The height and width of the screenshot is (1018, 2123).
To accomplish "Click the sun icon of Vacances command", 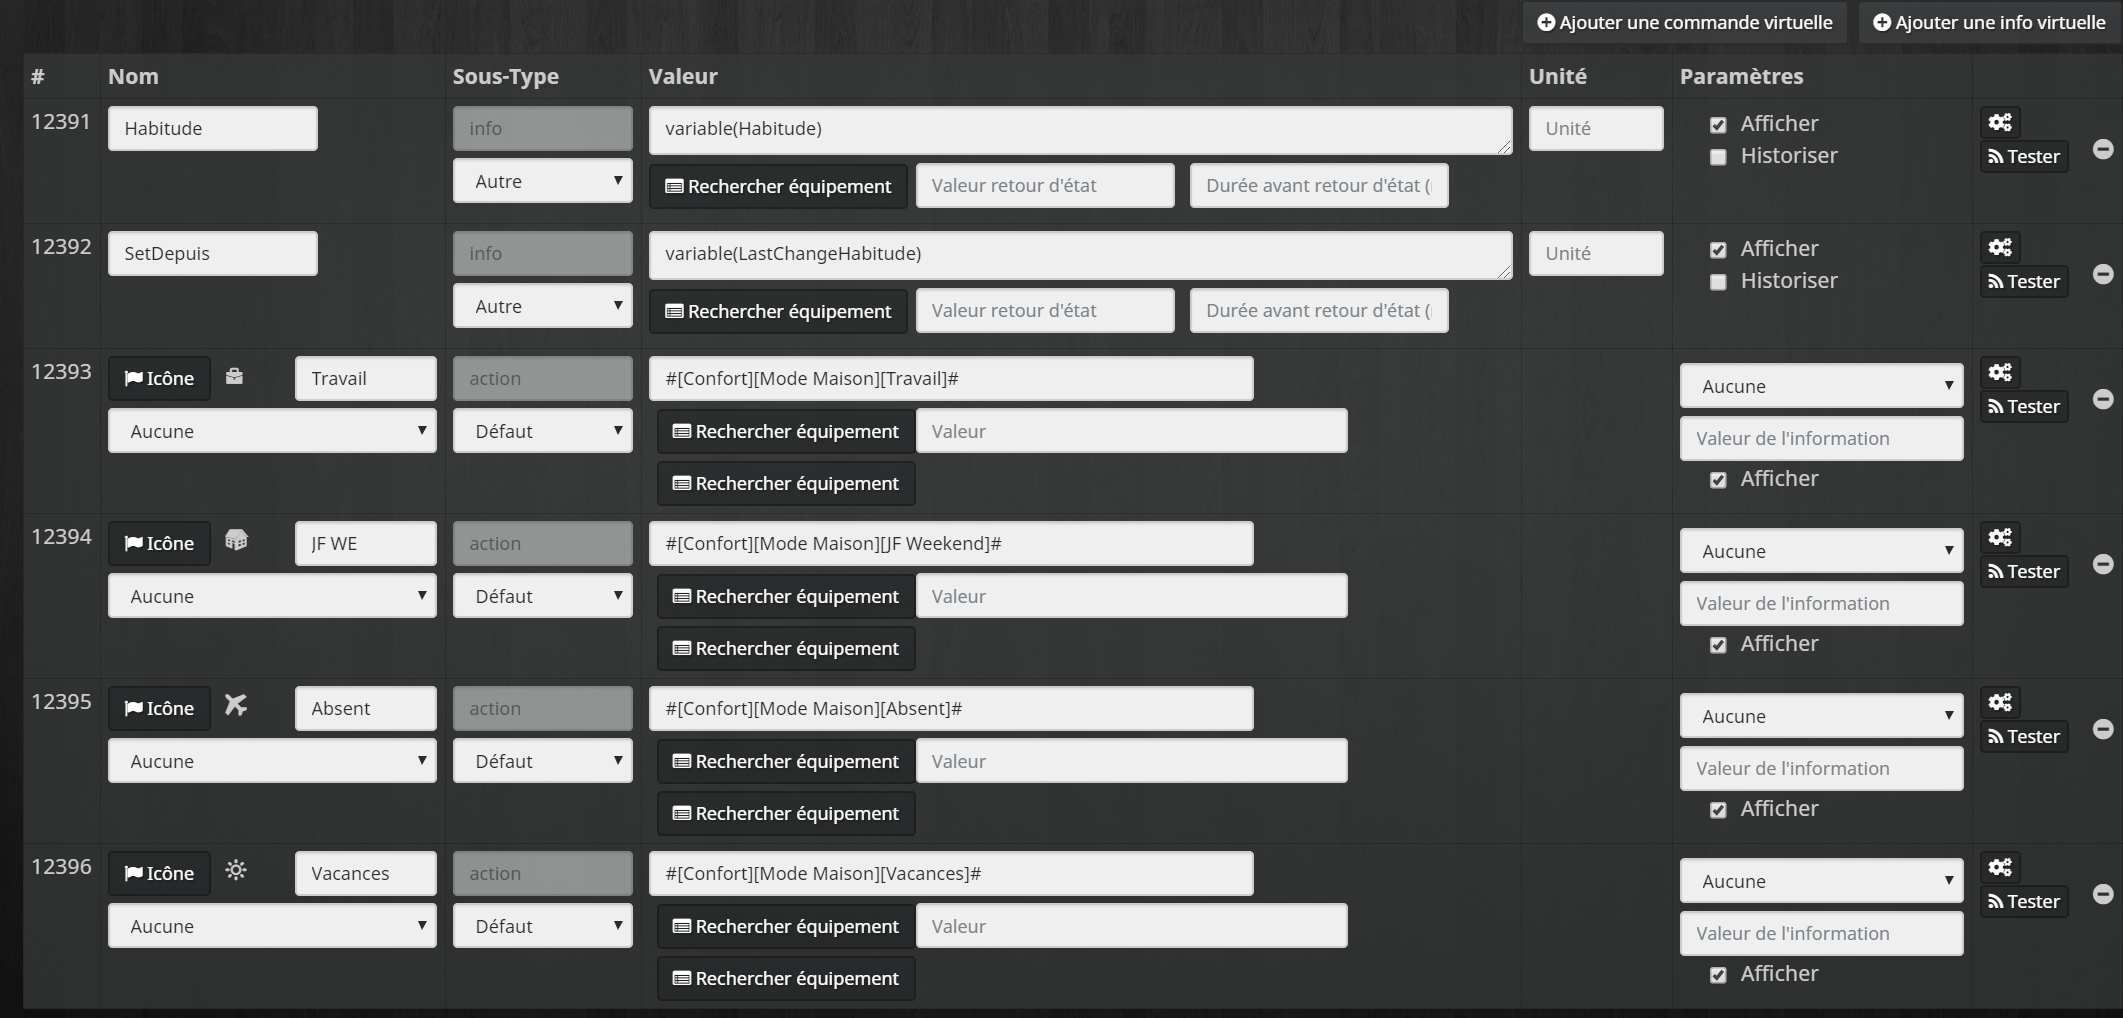I will (236, 870).
